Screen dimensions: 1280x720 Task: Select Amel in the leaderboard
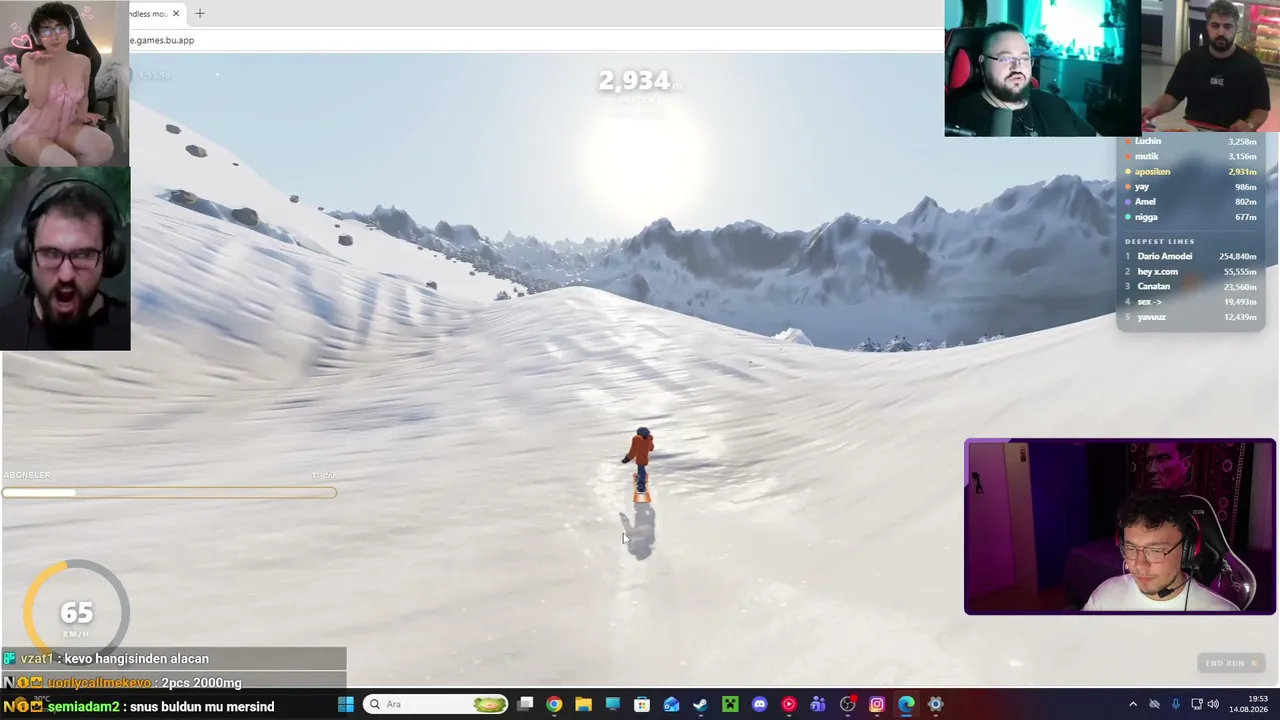(1190, 201)
